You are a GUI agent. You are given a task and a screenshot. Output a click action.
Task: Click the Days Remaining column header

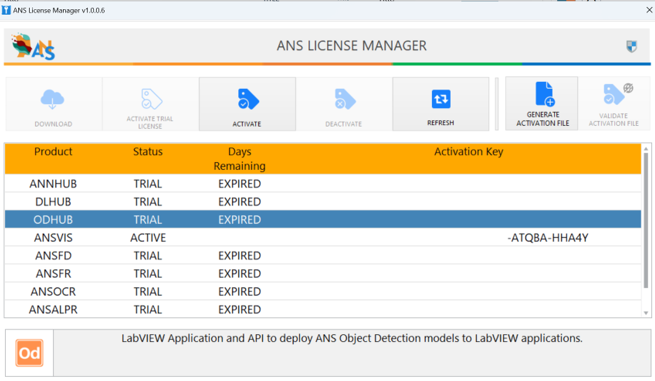tap(239, 159)
